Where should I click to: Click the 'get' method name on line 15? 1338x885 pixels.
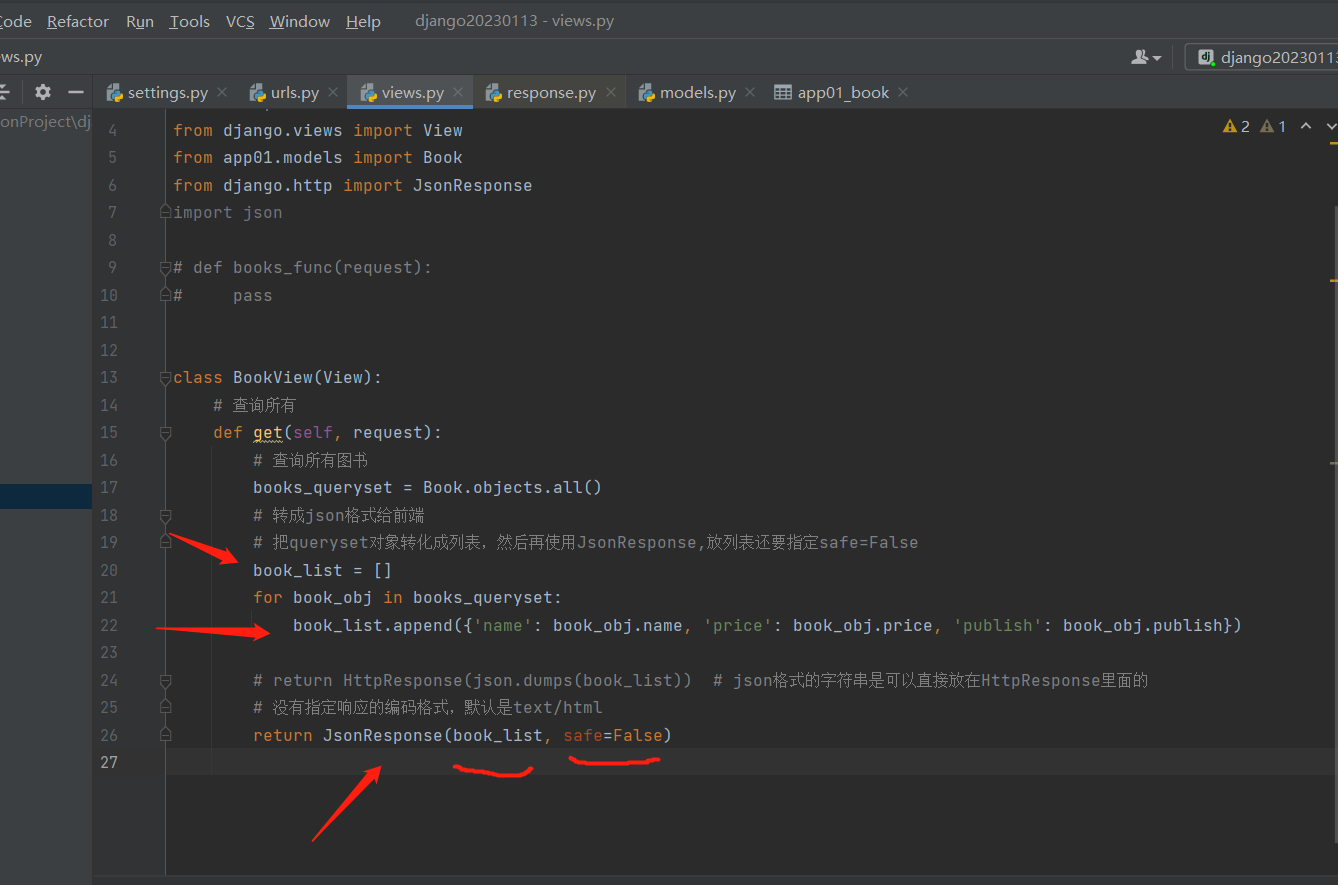[x=268, y=432]
